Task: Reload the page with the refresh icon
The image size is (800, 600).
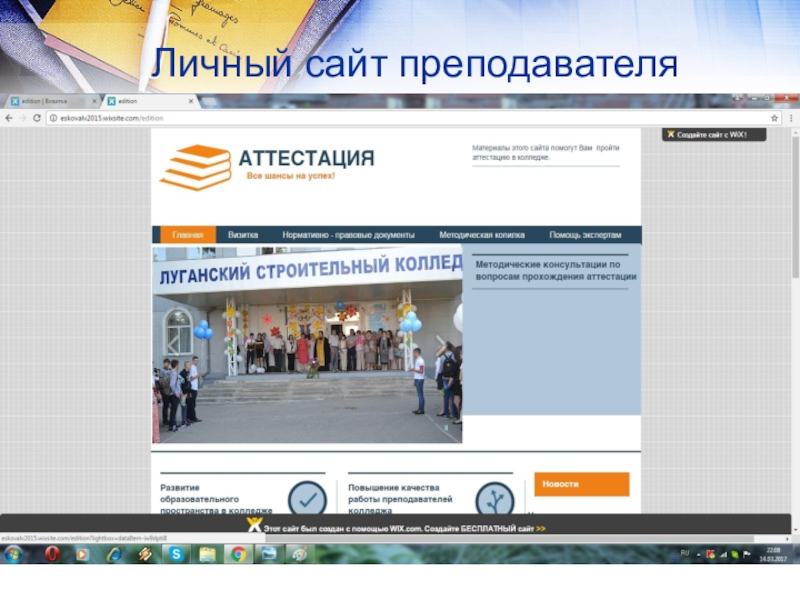Action: pos(37,118)
